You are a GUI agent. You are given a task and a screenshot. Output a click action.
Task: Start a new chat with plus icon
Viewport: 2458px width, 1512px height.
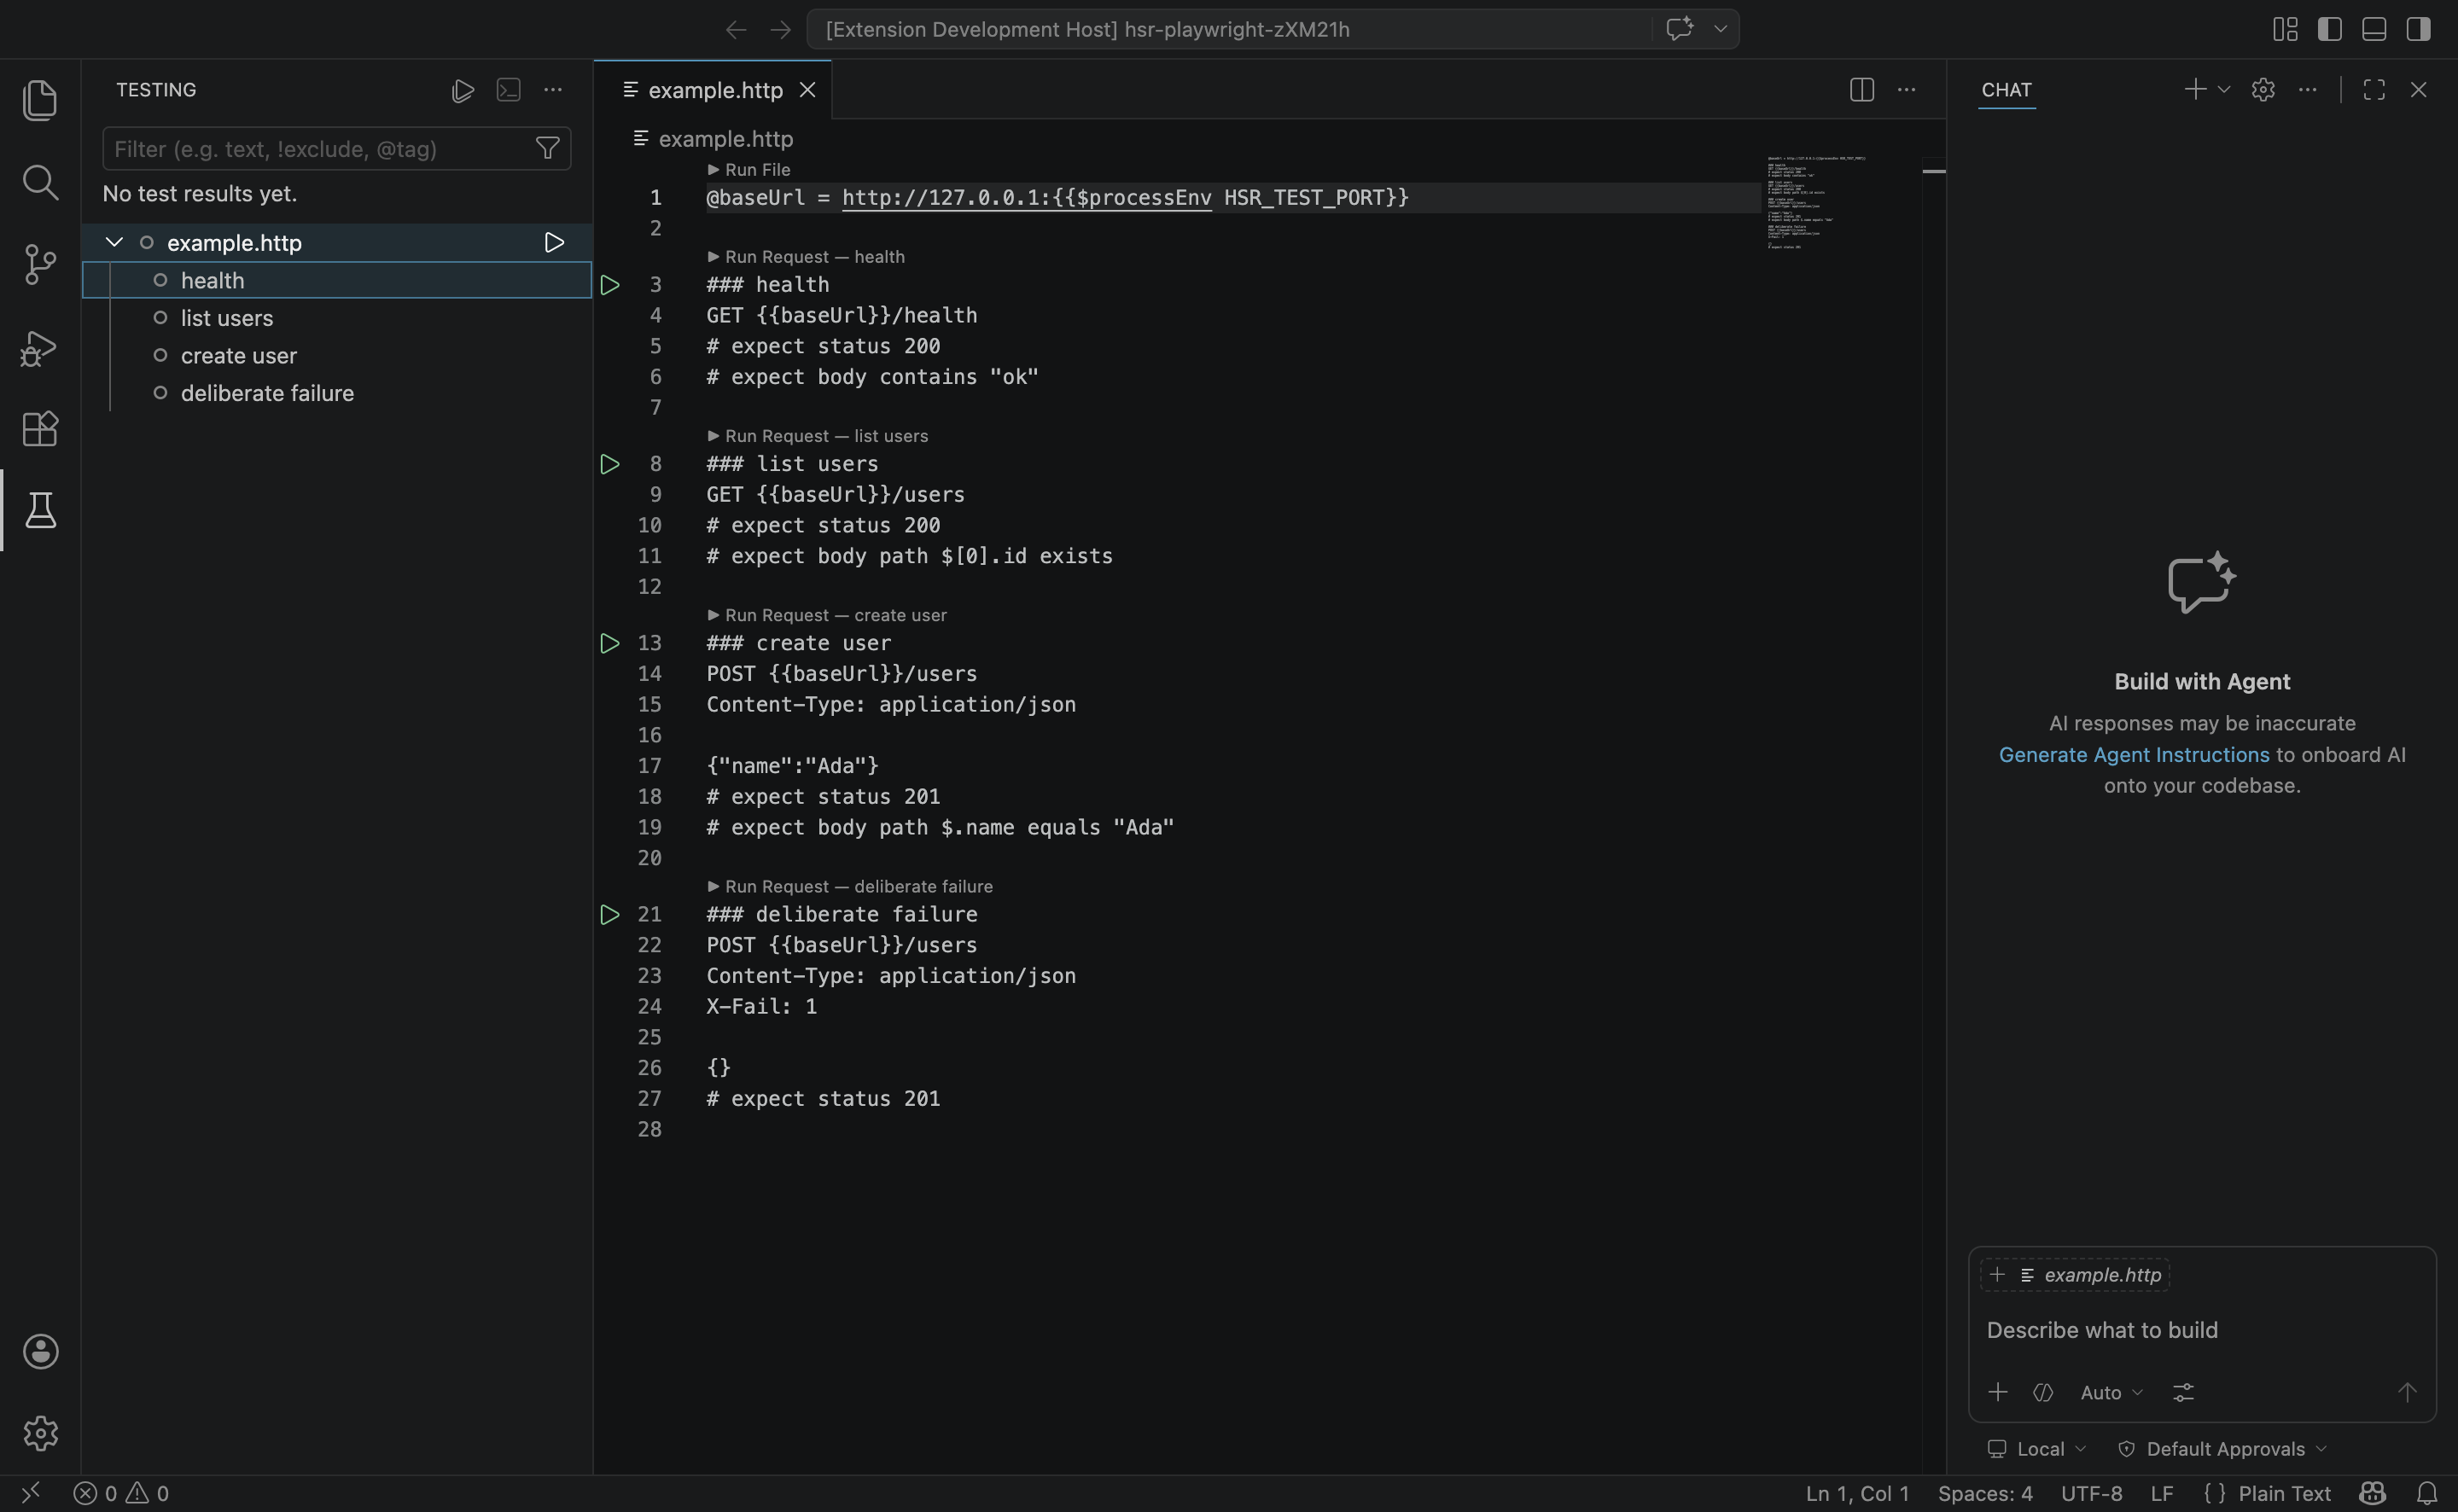click(2195, 90)
